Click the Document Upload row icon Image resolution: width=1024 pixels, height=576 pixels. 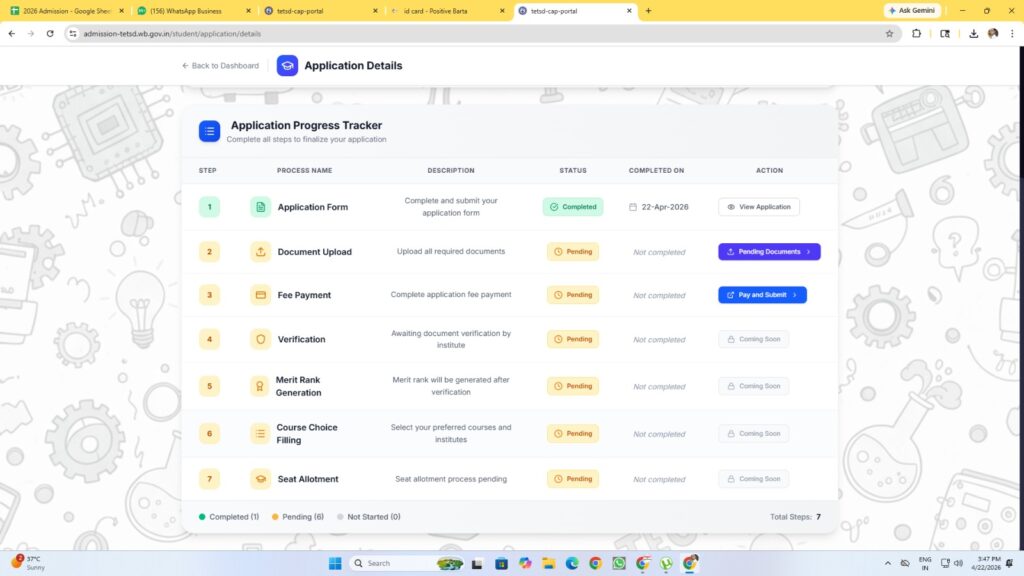click(261, 252)
